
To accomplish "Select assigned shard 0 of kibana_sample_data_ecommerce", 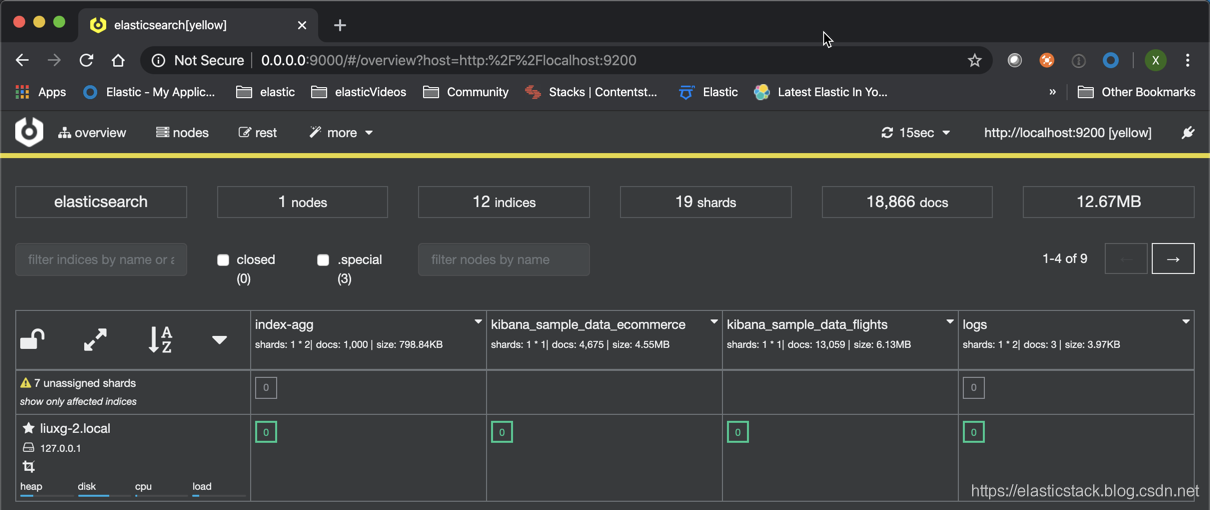I will 502,432.
